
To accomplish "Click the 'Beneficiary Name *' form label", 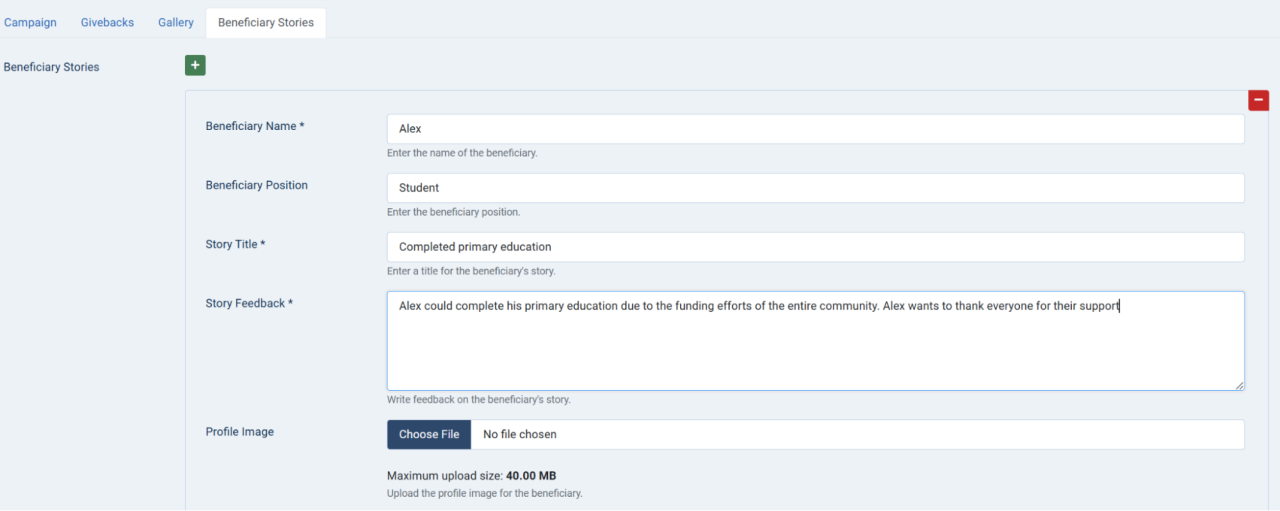I will click(x=255, y=126).
